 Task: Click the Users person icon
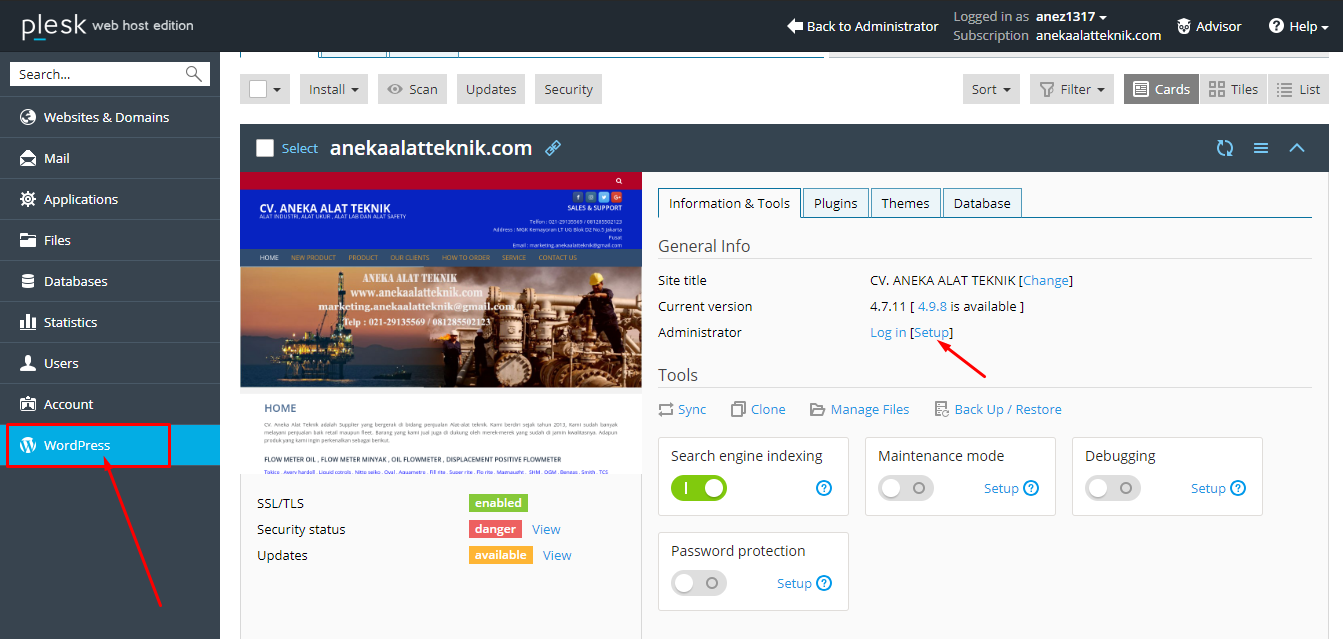[x=27, y=363]
